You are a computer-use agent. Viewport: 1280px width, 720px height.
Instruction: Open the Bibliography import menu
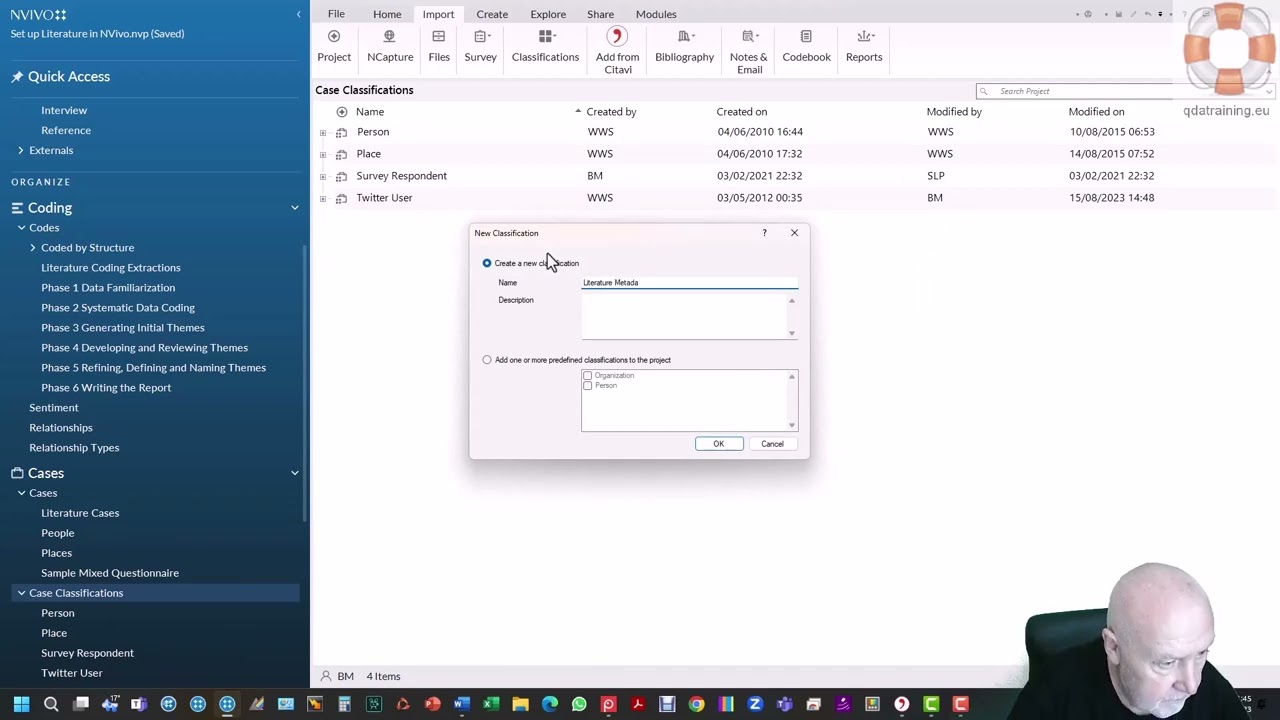pyautogui.click(x=684, y=46)
